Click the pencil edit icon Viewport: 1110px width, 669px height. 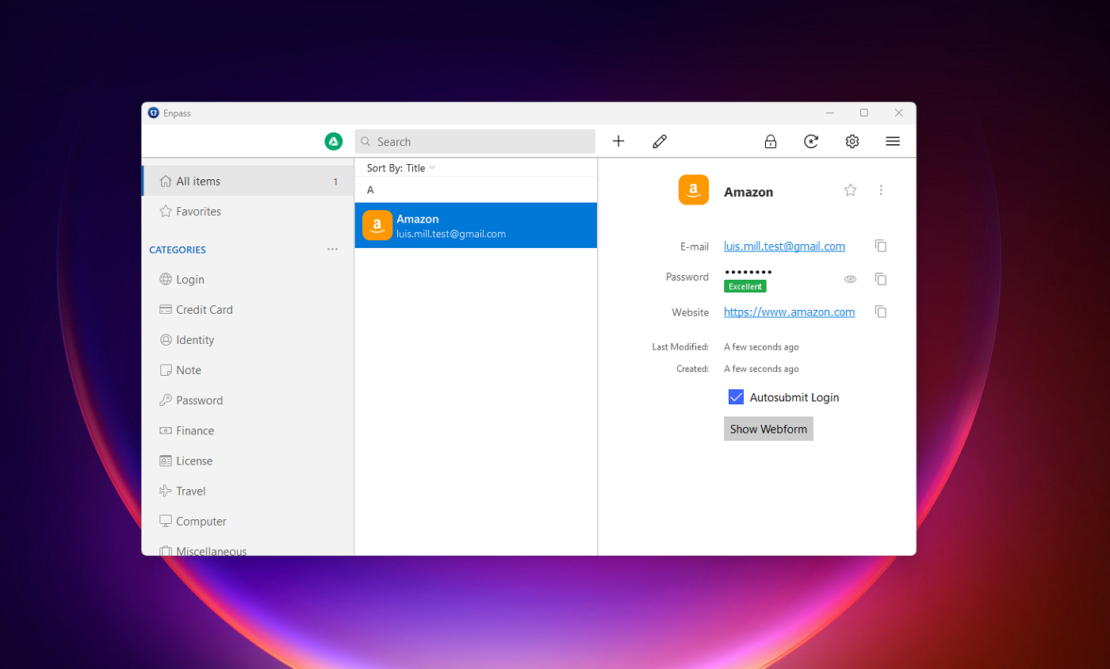pyautogui.click(x=659, y=142)
